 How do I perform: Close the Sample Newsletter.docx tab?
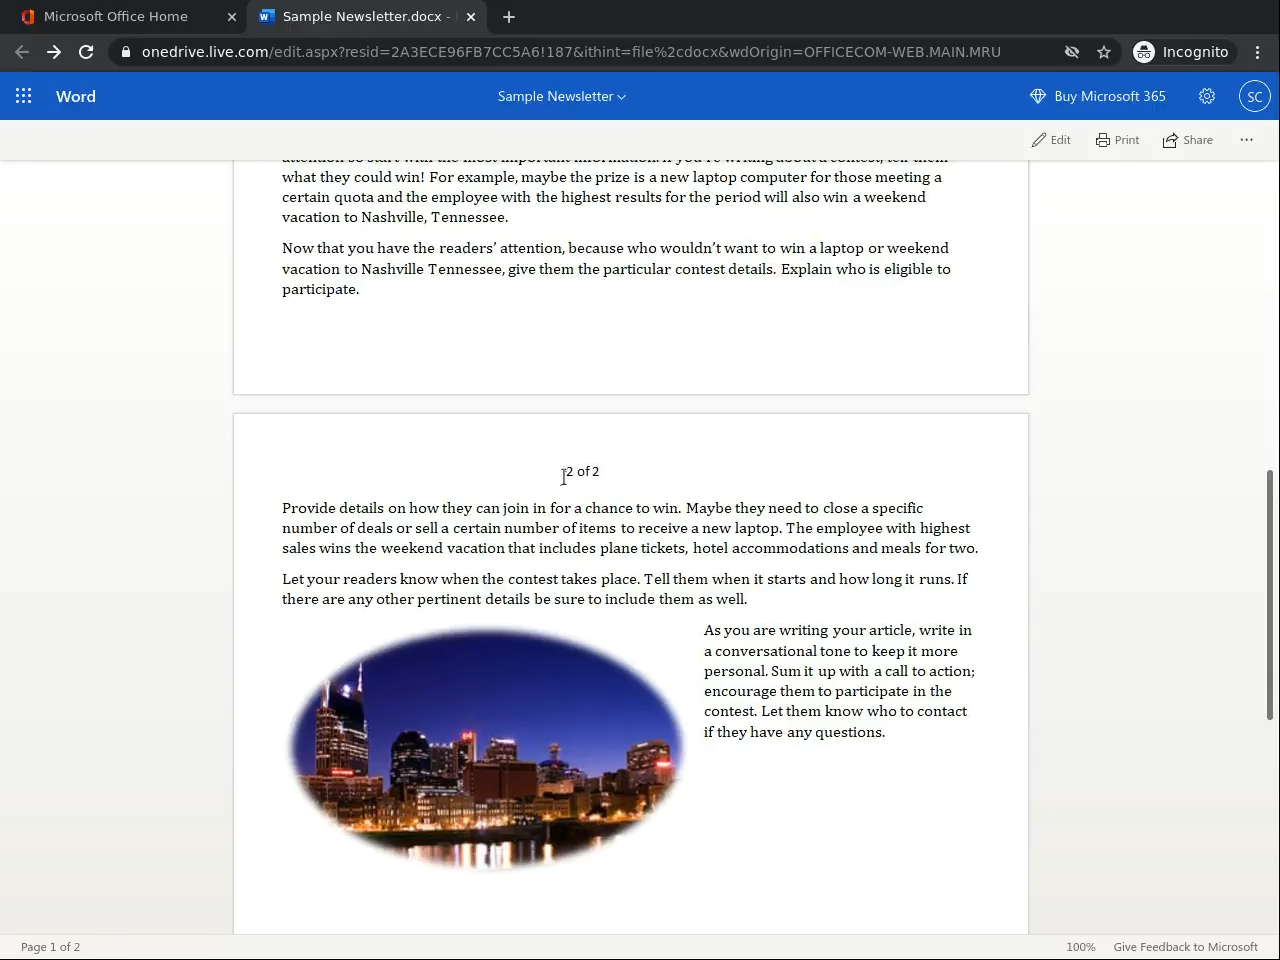(471, 16)
